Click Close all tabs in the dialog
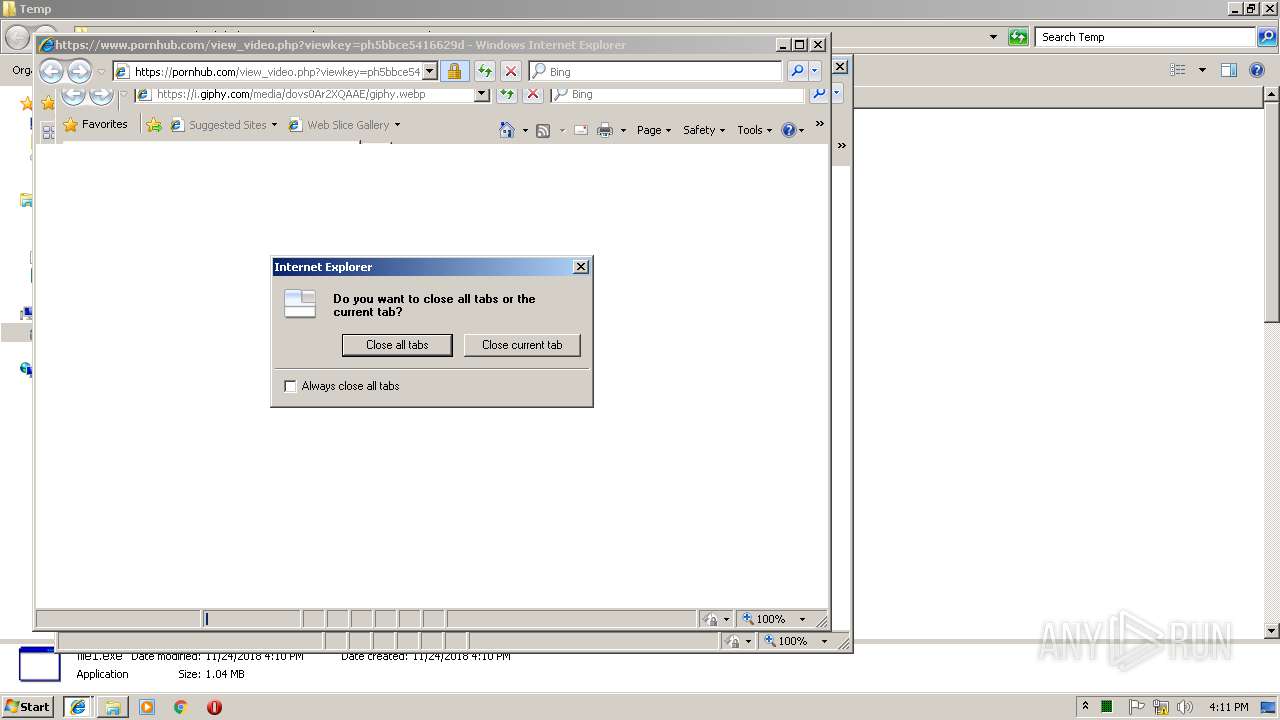Screen dimensions: 1280x720 pyautogui.click(x=397, y=345)
